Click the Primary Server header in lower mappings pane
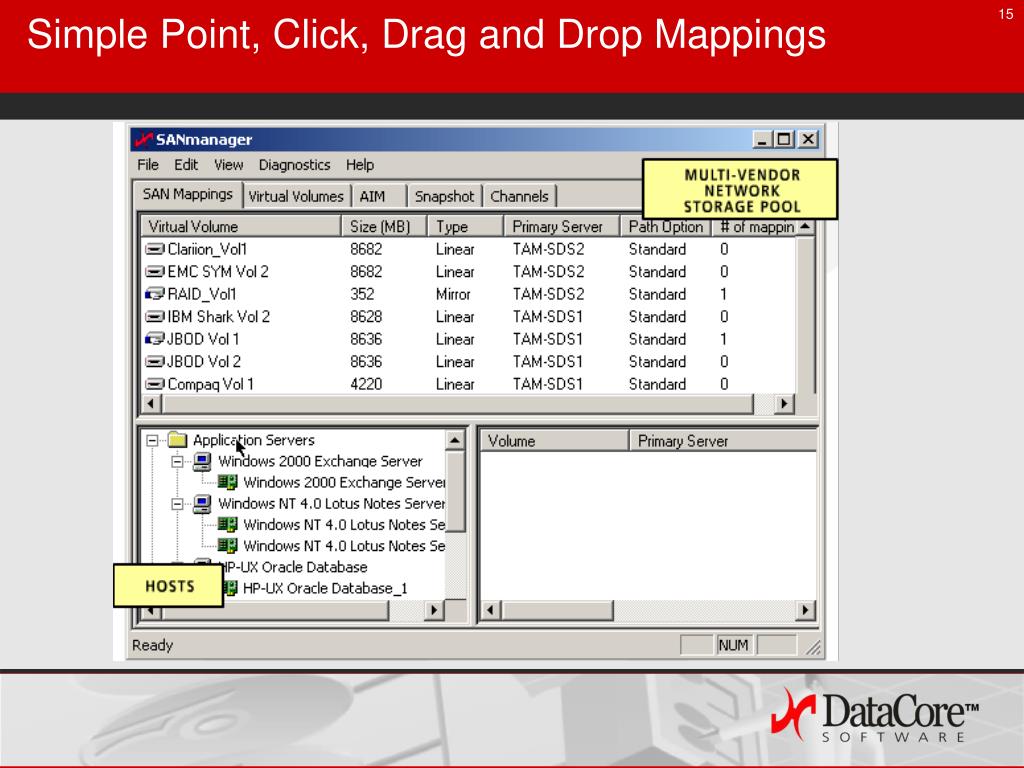Viewport: 1024px width, 768px height. point(724,441)
